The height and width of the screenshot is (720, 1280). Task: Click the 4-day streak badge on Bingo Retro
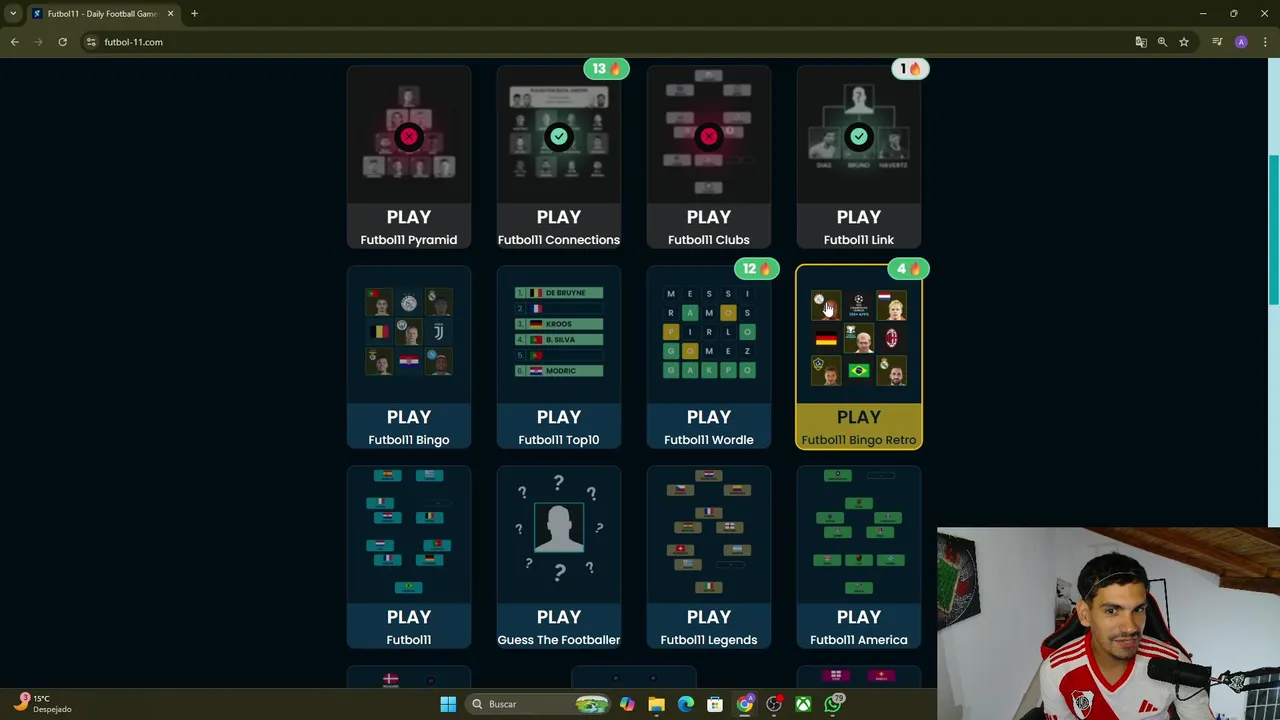(908, 269)
